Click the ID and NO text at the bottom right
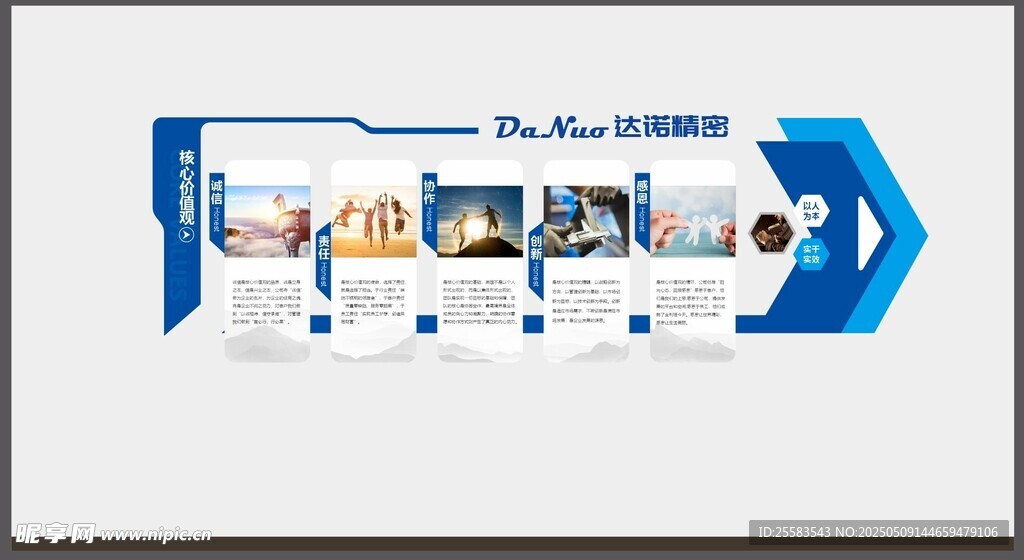Image resolution: width=1024 pixels, height=560 pixels. click(878, 531)
